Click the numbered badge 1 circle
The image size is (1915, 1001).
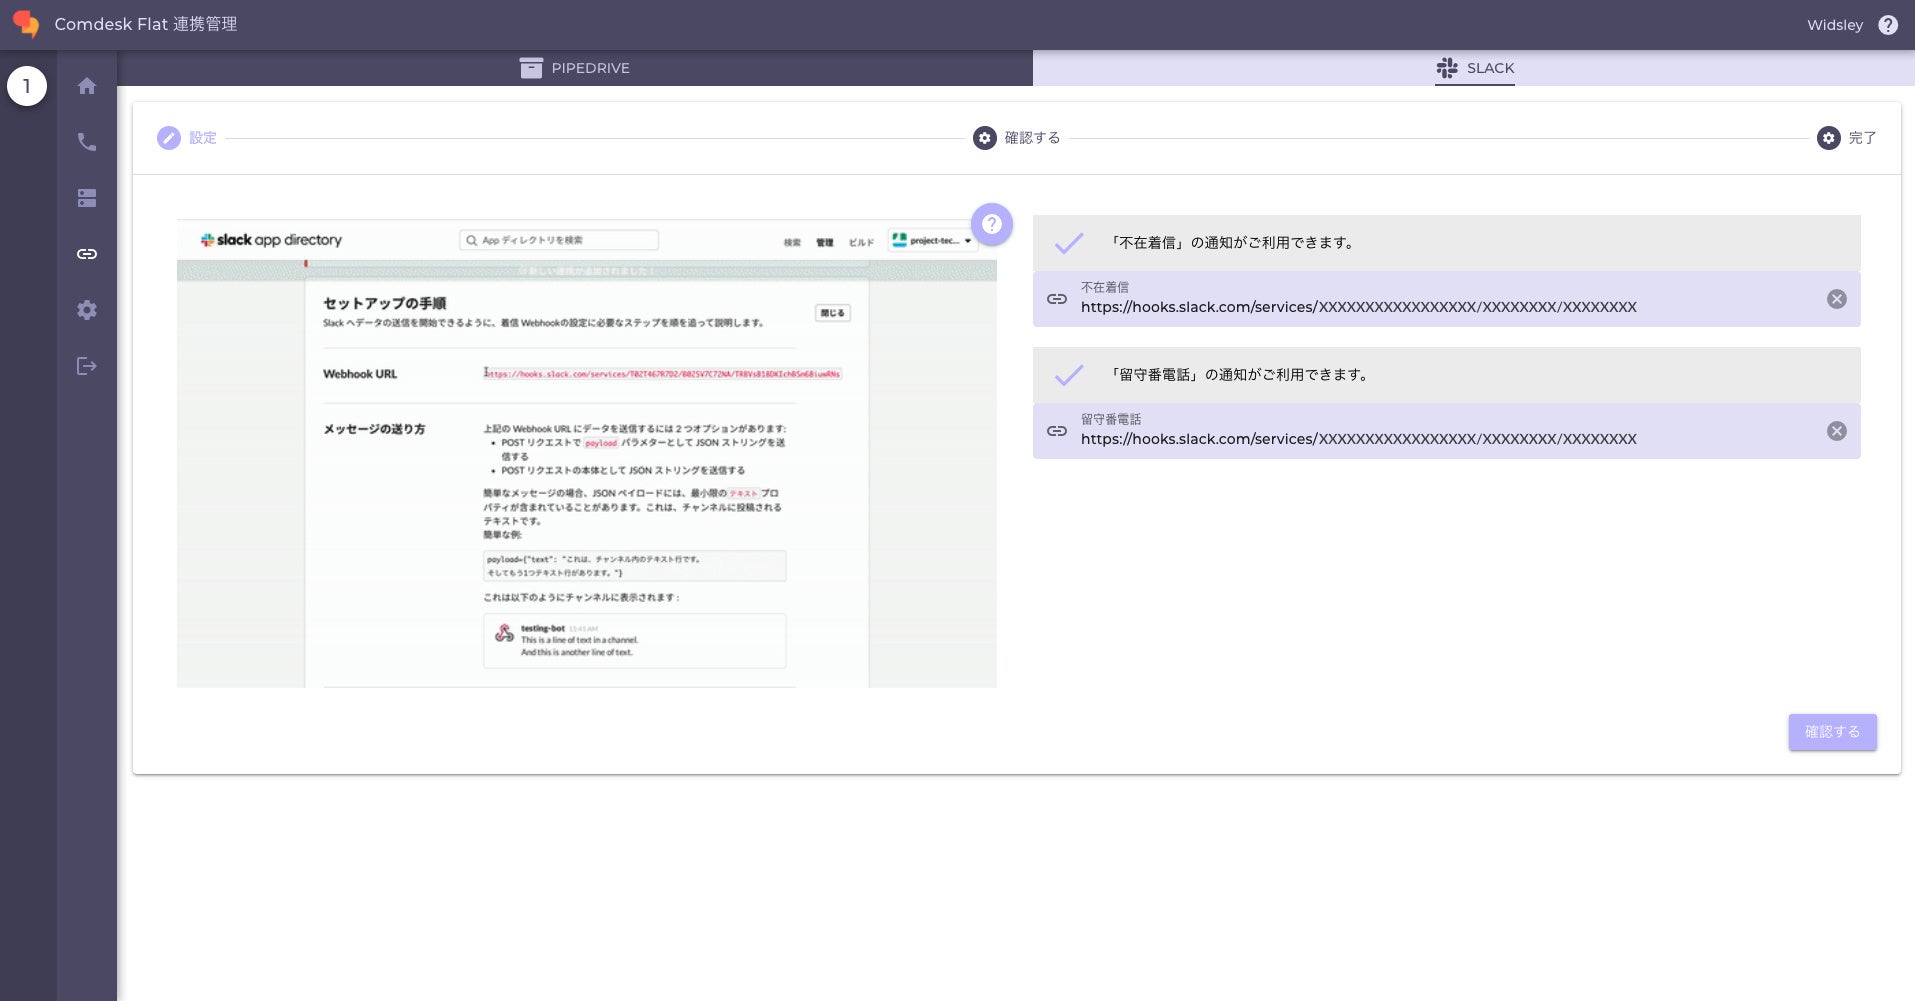(27, 86)
